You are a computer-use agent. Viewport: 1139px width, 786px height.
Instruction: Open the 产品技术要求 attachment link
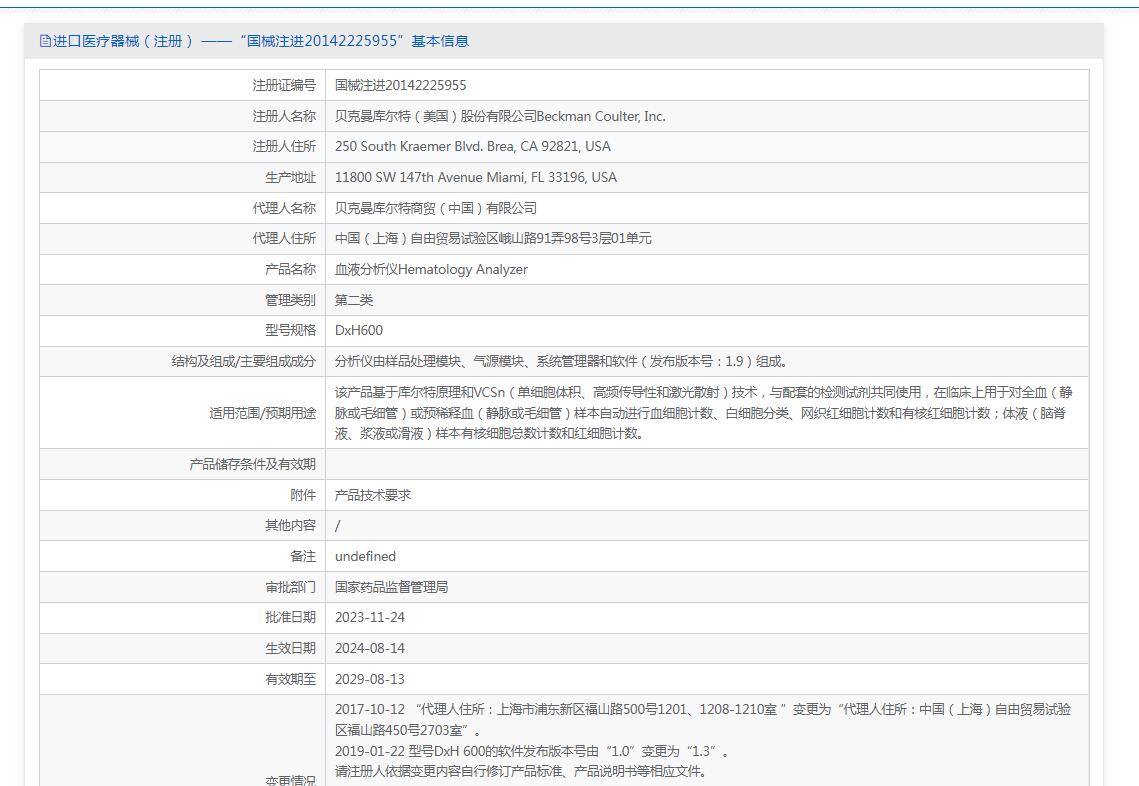coord(373,495)
